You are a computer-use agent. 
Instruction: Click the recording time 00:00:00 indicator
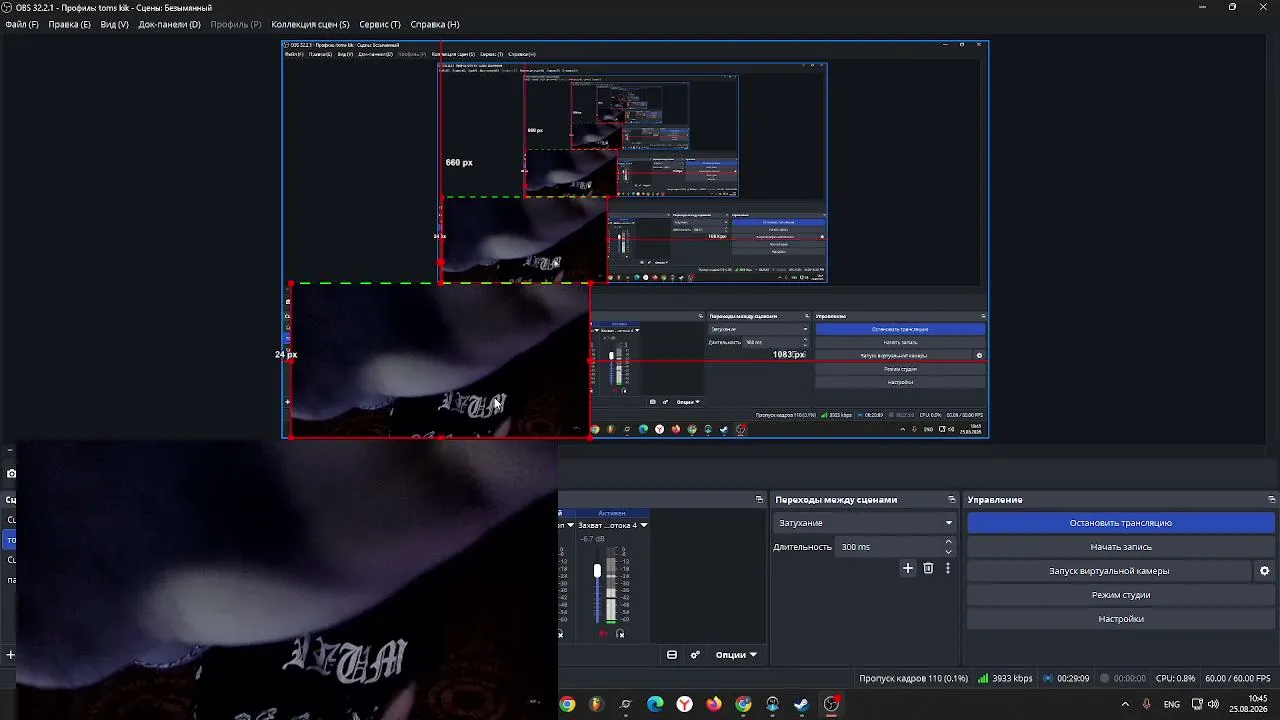(x=1123, y=678)
